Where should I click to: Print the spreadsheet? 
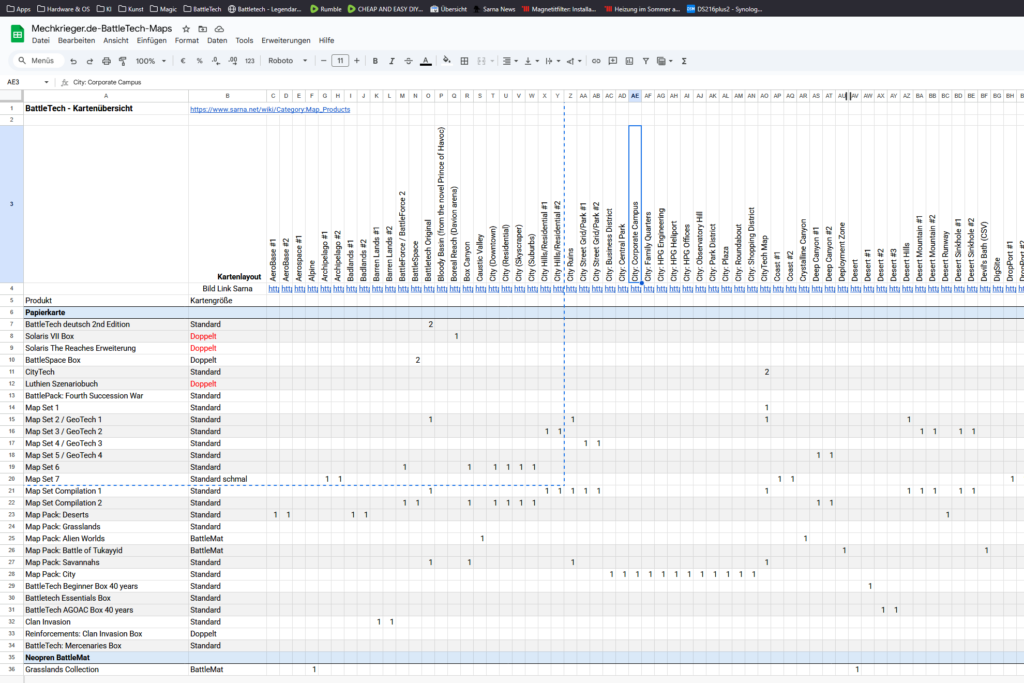coord(106,61)
